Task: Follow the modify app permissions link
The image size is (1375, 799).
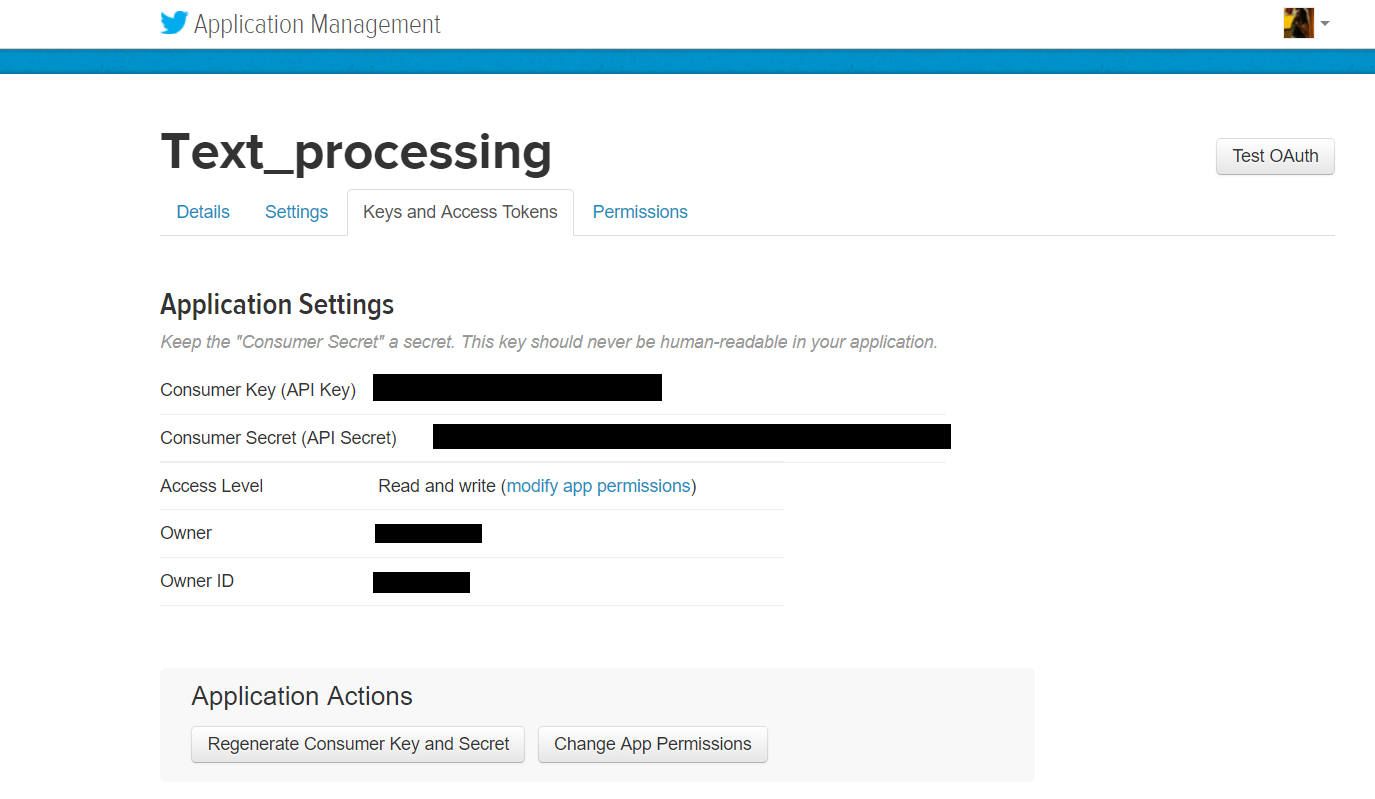Action: point(598,486)
